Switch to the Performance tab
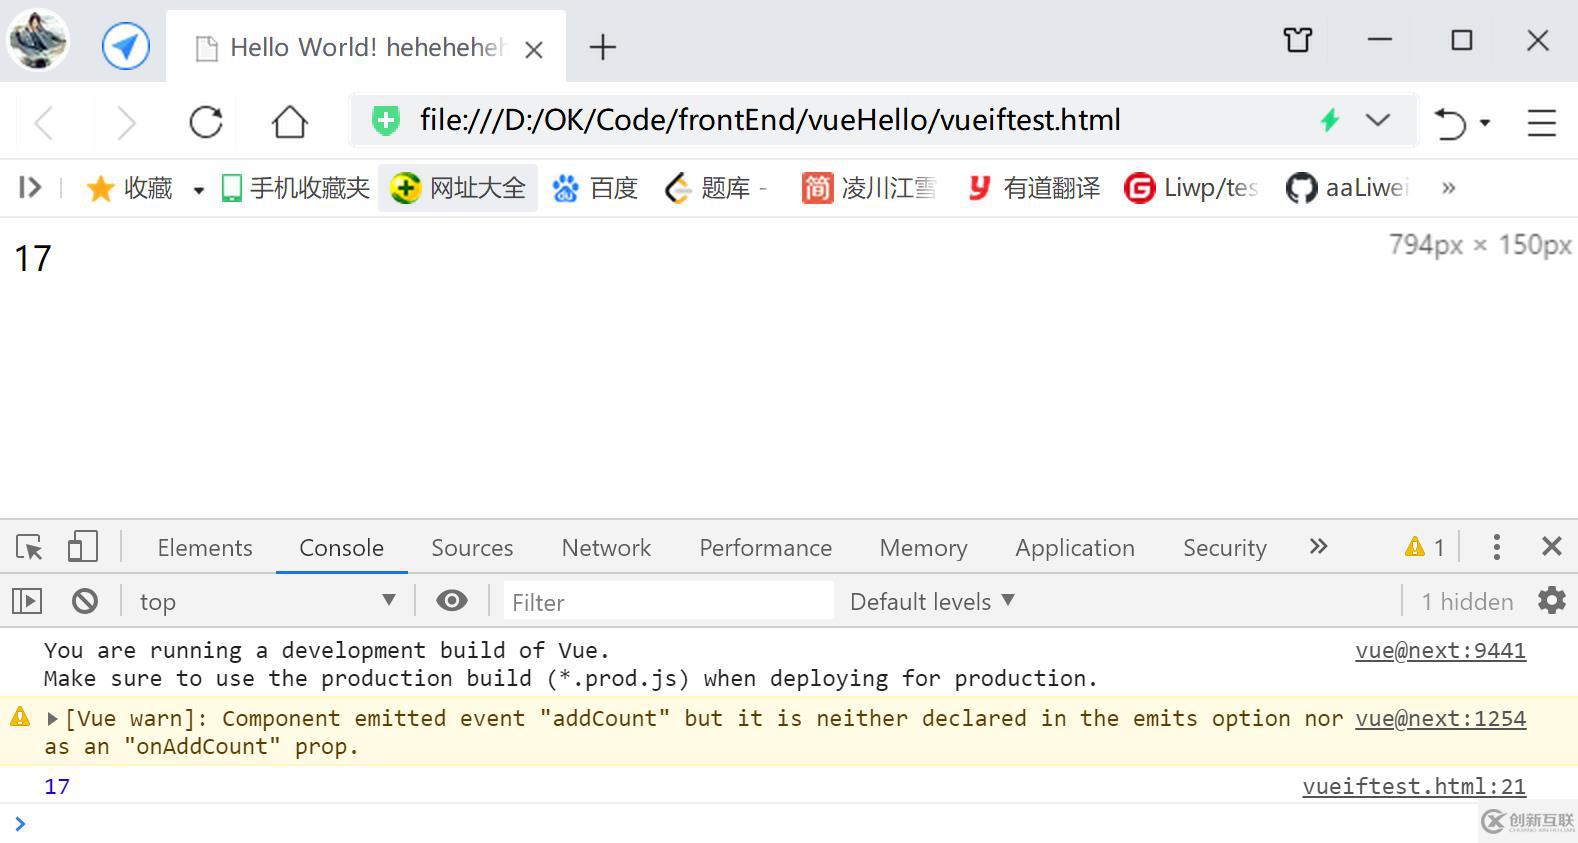Screen dimensions: 1578x843 click(x=765, y=548)
